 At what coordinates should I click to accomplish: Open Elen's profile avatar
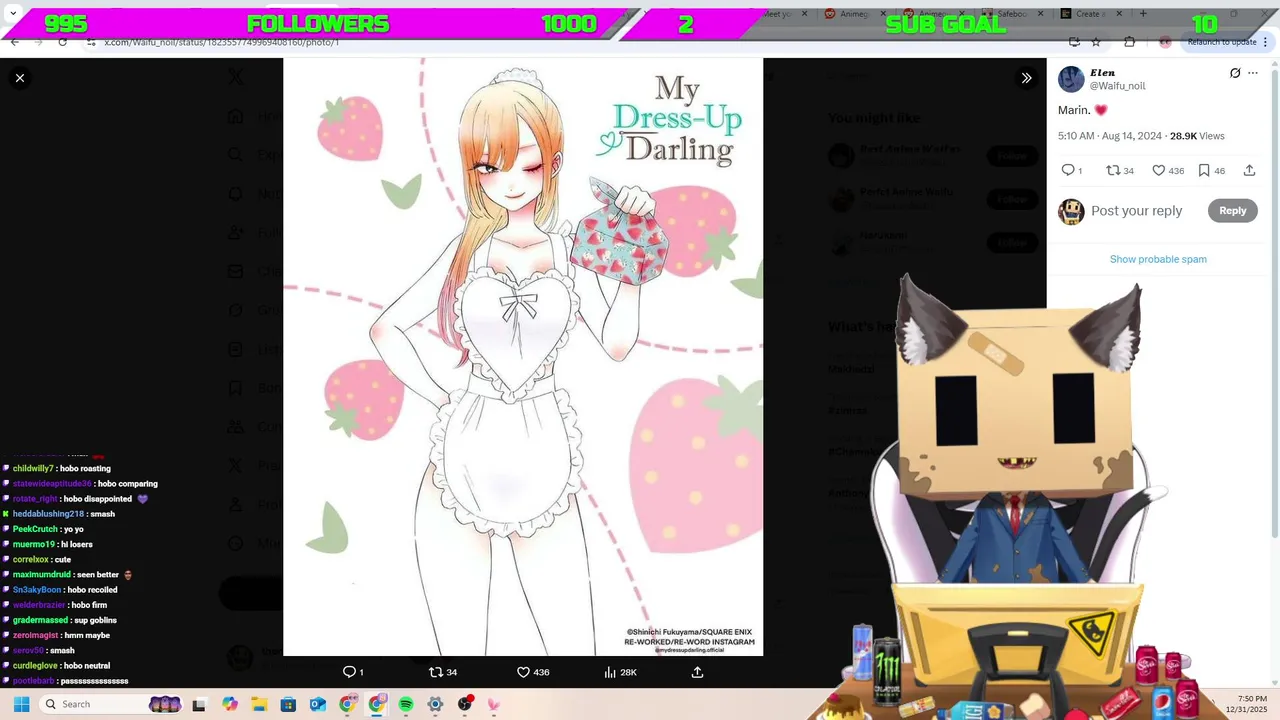1071,79
